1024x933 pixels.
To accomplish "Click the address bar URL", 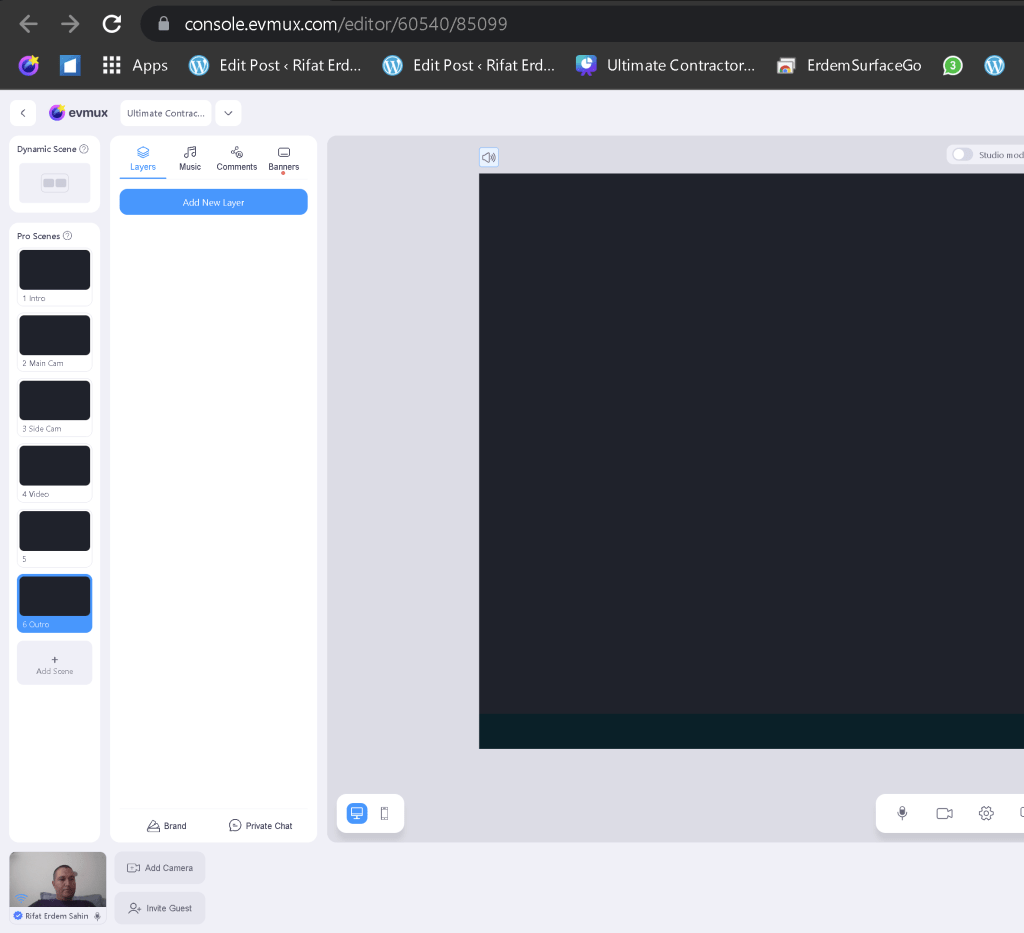I will pyautogui.click(x=345, y=24).
